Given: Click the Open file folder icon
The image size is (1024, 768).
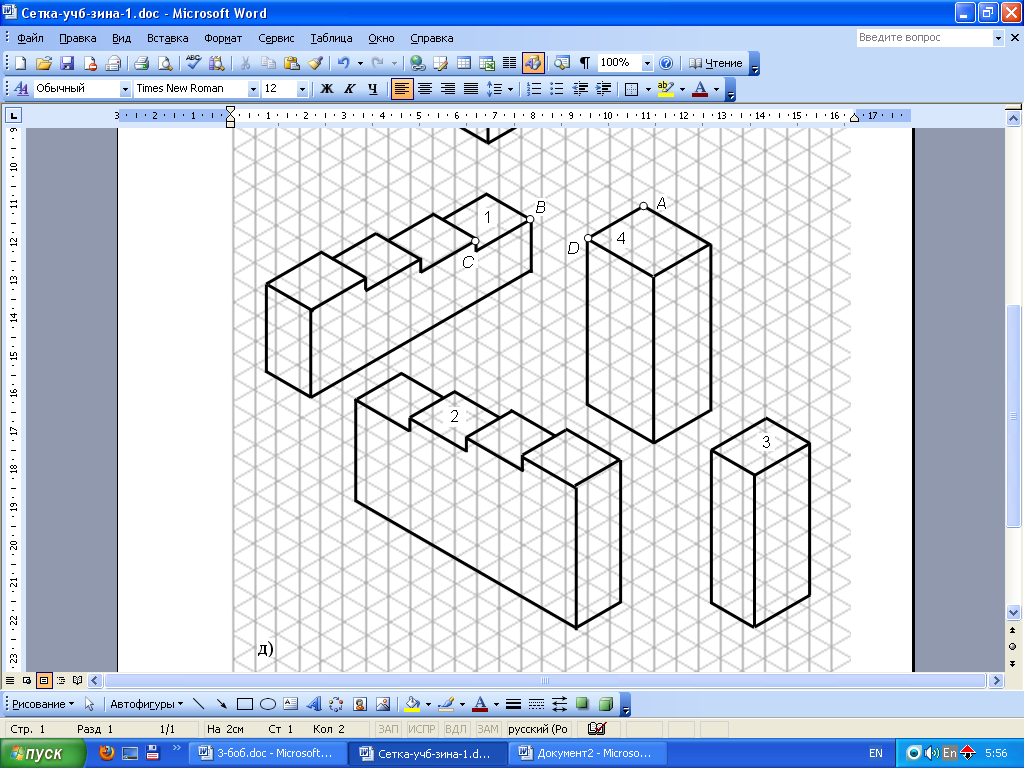Looking at the screenshot, I should (44, 63).
